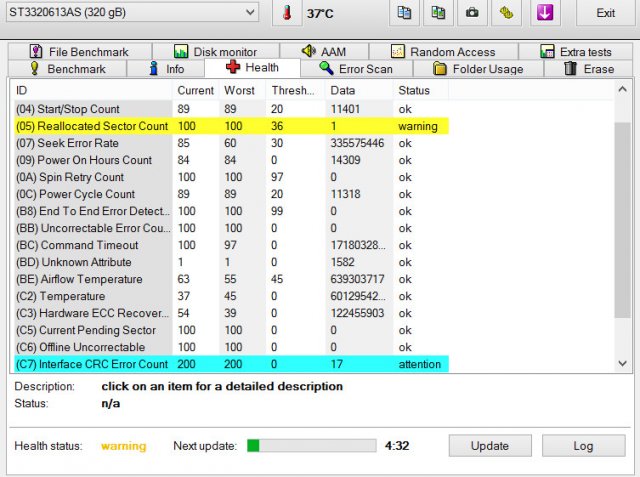
Task: Click the thermometer temperature icon
Action: [x=288, y=13]
